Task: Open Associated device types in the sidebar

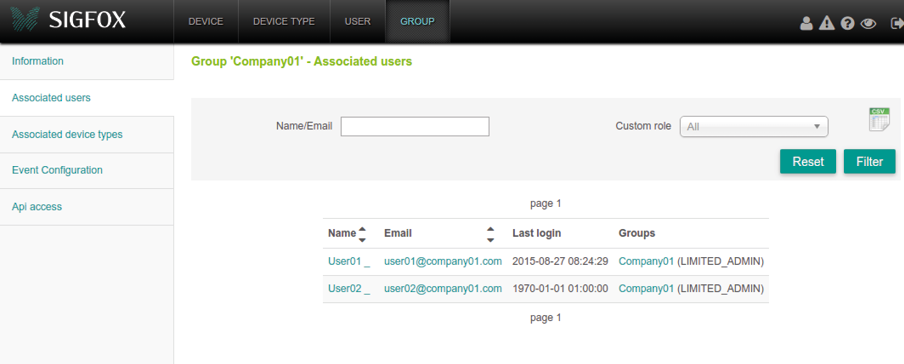Action: [x=86, y=134]
